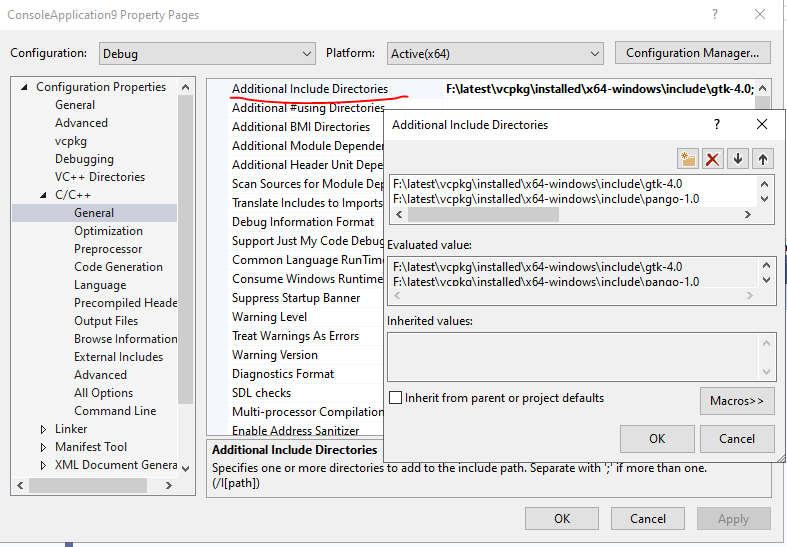The height and width of the screenshot is (547, 787).
Task: Open help for the Property Pages window
Action: 715,15
